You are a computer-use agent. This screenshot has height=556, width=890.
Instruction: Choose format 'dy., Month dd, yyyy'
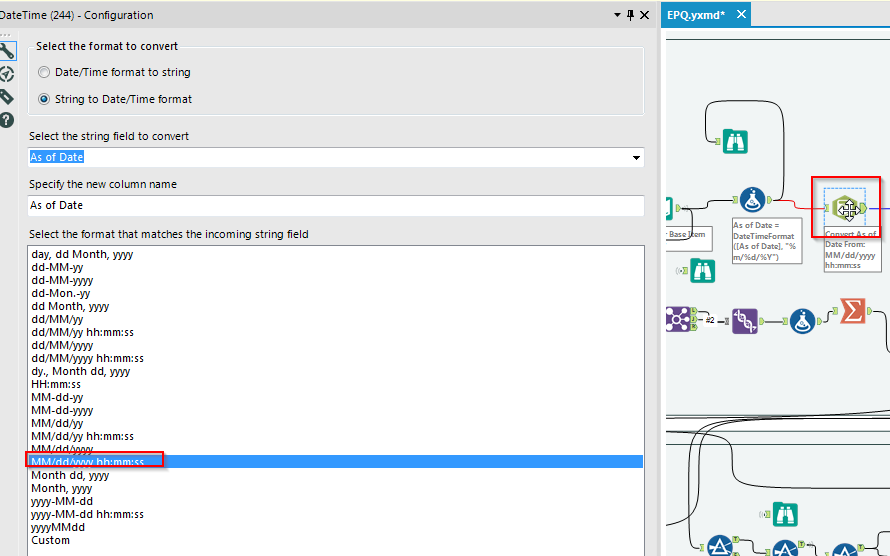click(x=81, y=372)
